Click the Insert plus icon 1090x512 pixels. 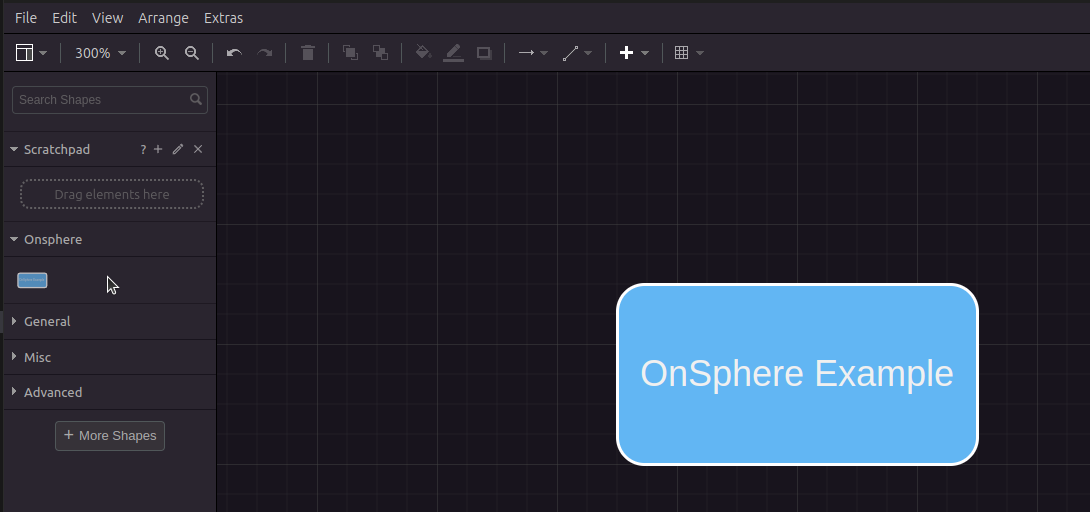point(626,53)
